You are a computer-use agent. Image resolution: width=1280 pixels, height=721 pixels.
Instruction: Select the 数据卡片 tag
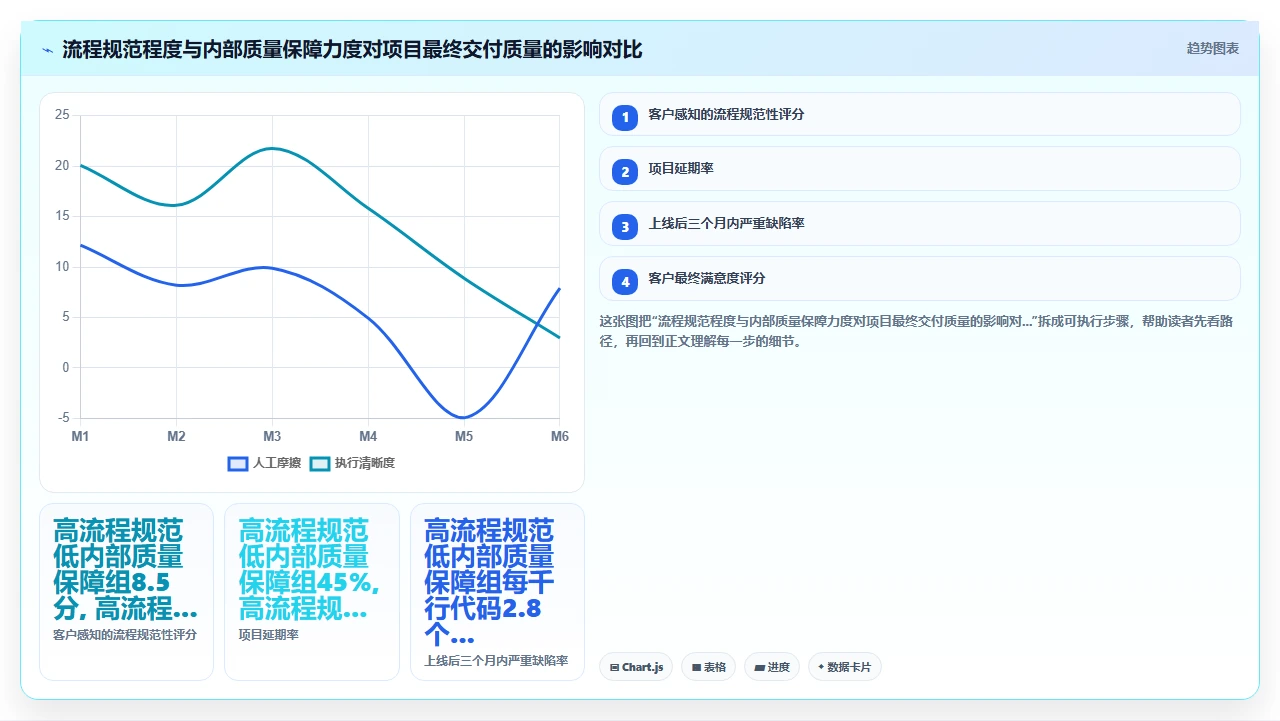(x=845, y=667)
